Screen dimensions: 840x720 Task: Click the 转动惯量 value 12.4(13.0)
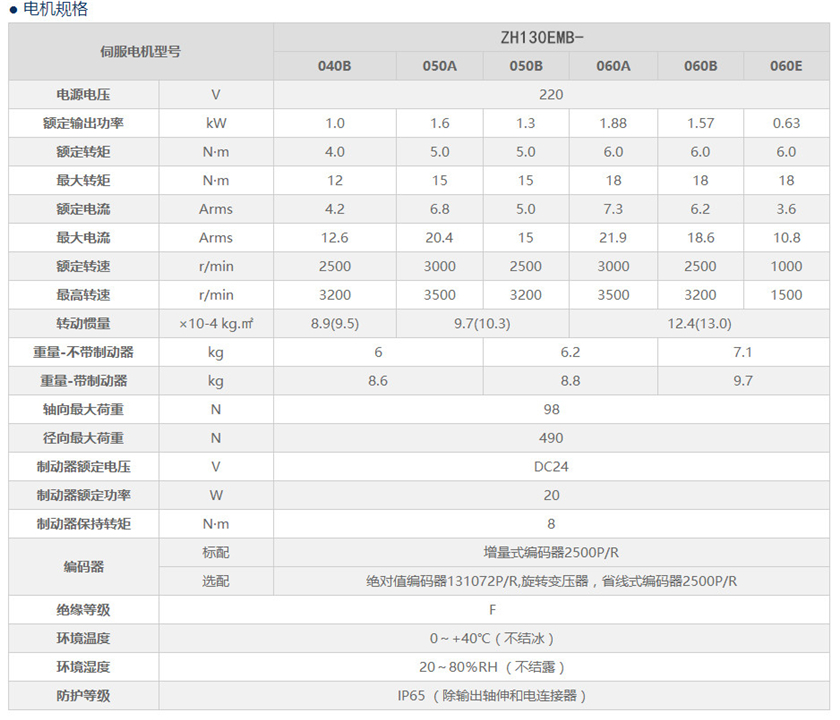700,324
